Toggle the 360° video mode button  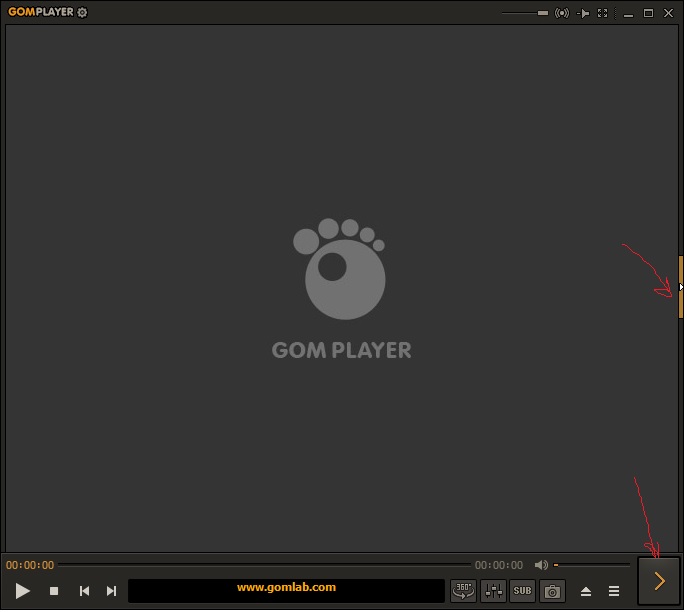click(465, 593)
